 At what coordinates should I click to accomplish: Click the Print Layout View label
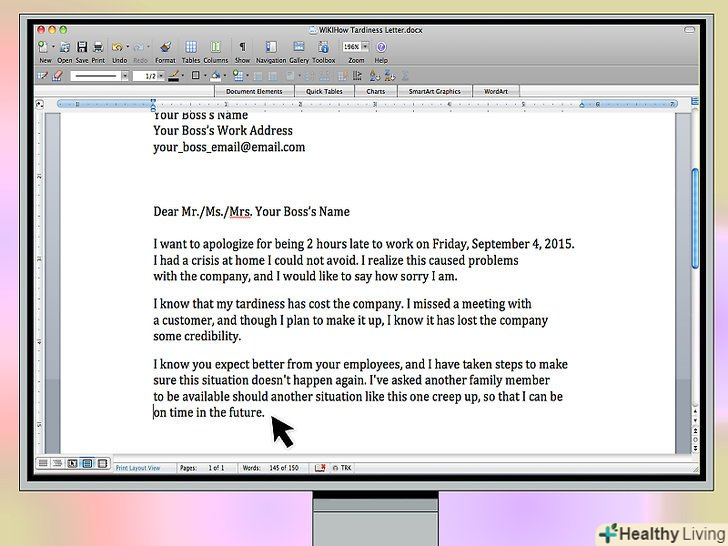[x=138, y=468]
